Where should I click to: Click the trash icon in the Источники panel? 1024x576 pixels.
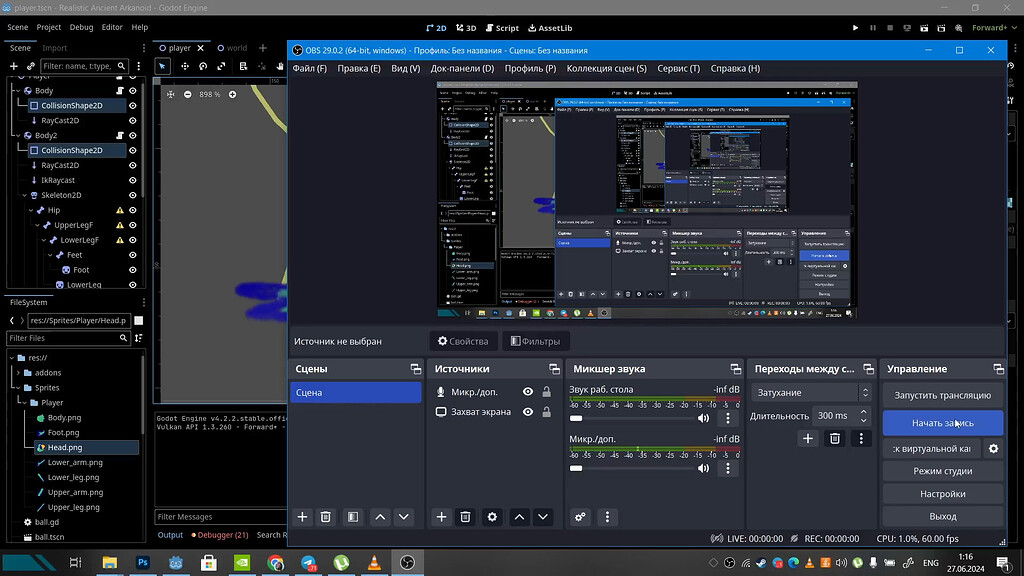(x=465, y=517)
